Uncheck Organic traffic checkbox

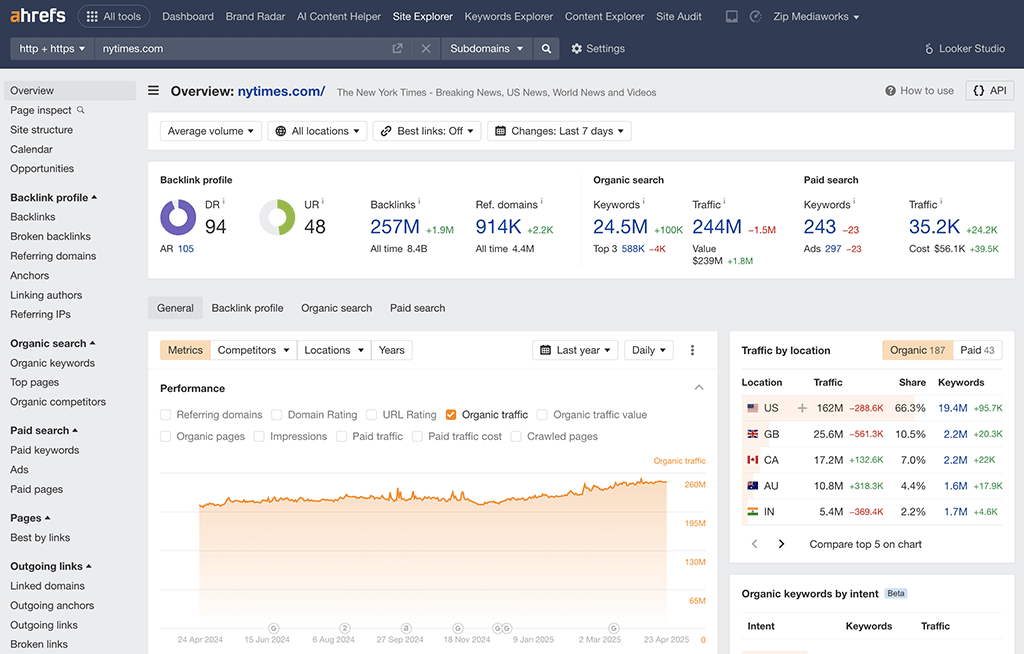coord(451,415)
